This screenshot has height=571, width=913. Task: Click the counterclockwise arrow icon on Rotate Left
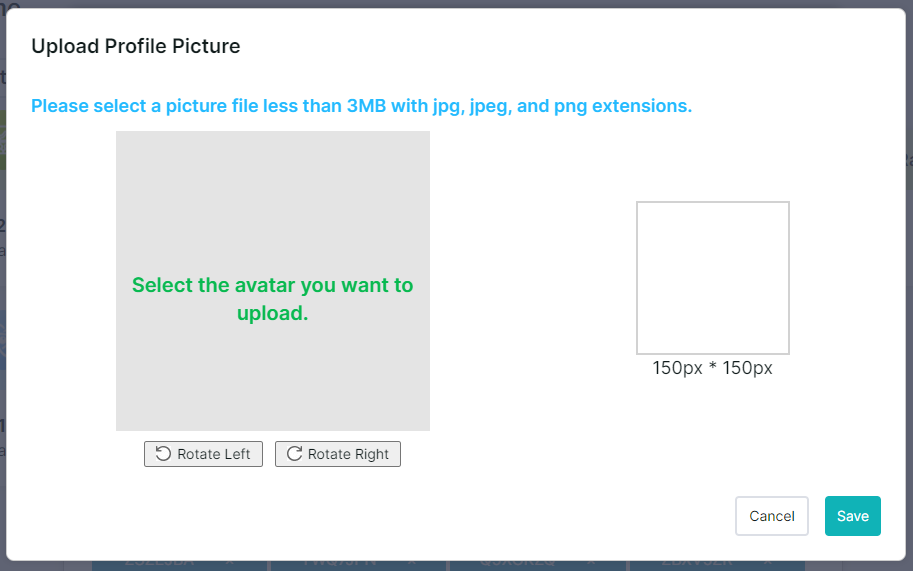(x=163, y=454)
